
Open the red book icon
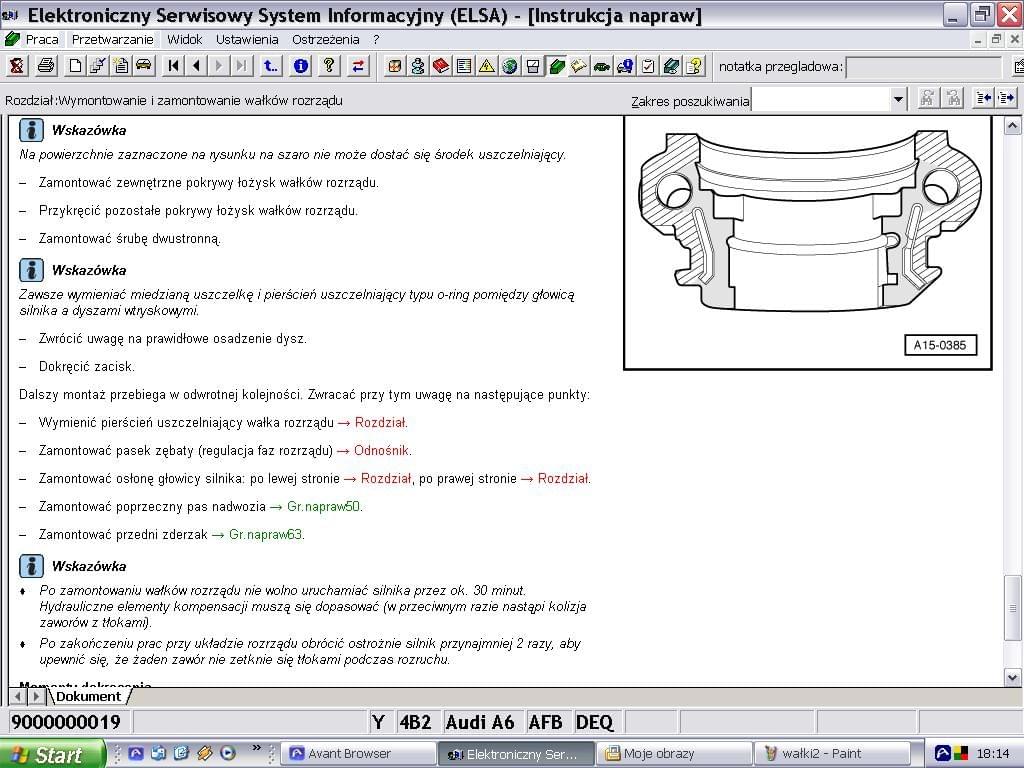441,65
